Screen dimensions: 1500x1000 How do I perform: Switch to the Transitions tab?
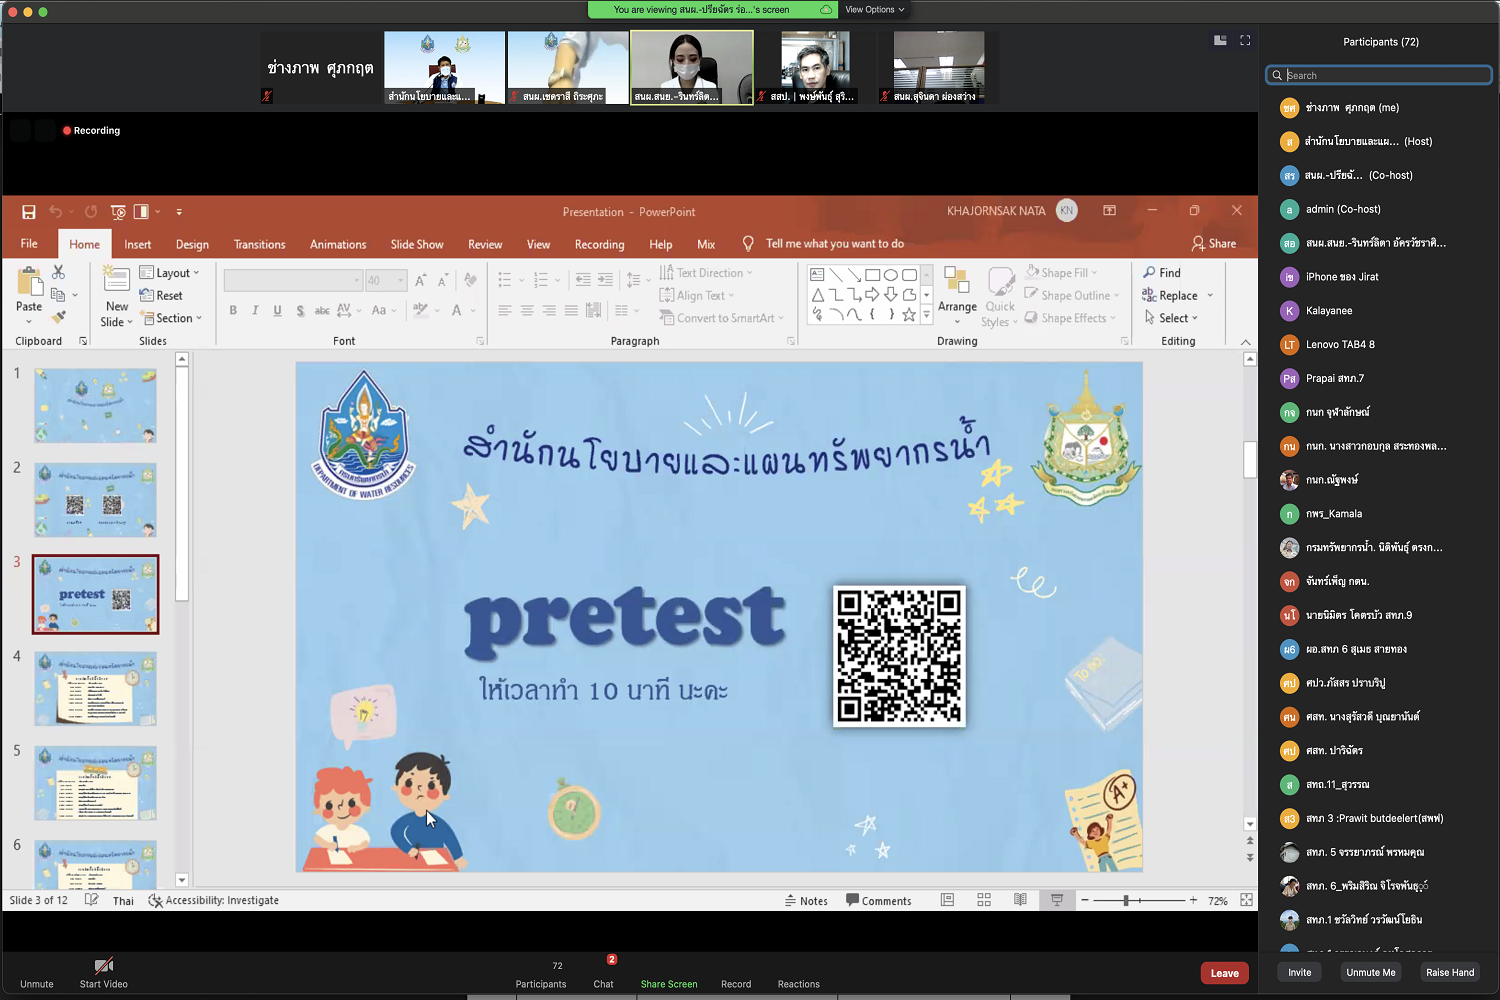pos(260,244)
